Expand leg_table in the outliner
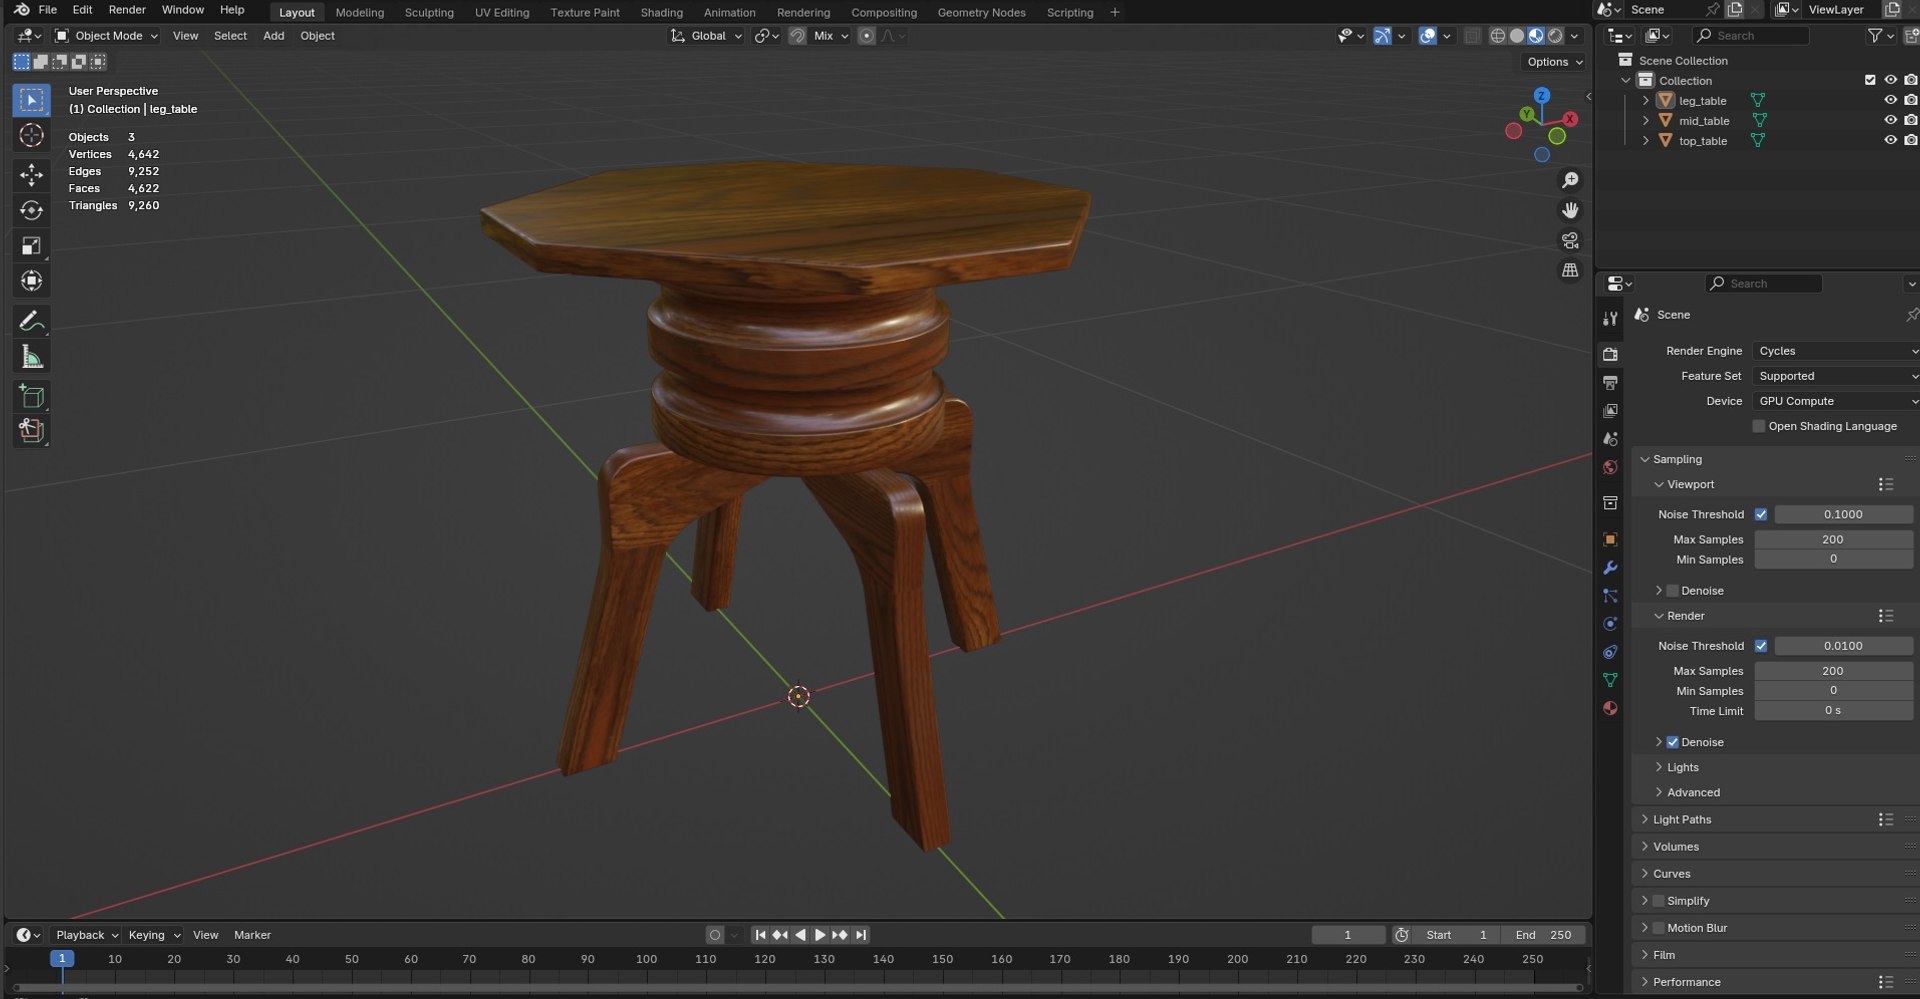The width and height of the screenshot is (1920, 999). coord(1646,100)
